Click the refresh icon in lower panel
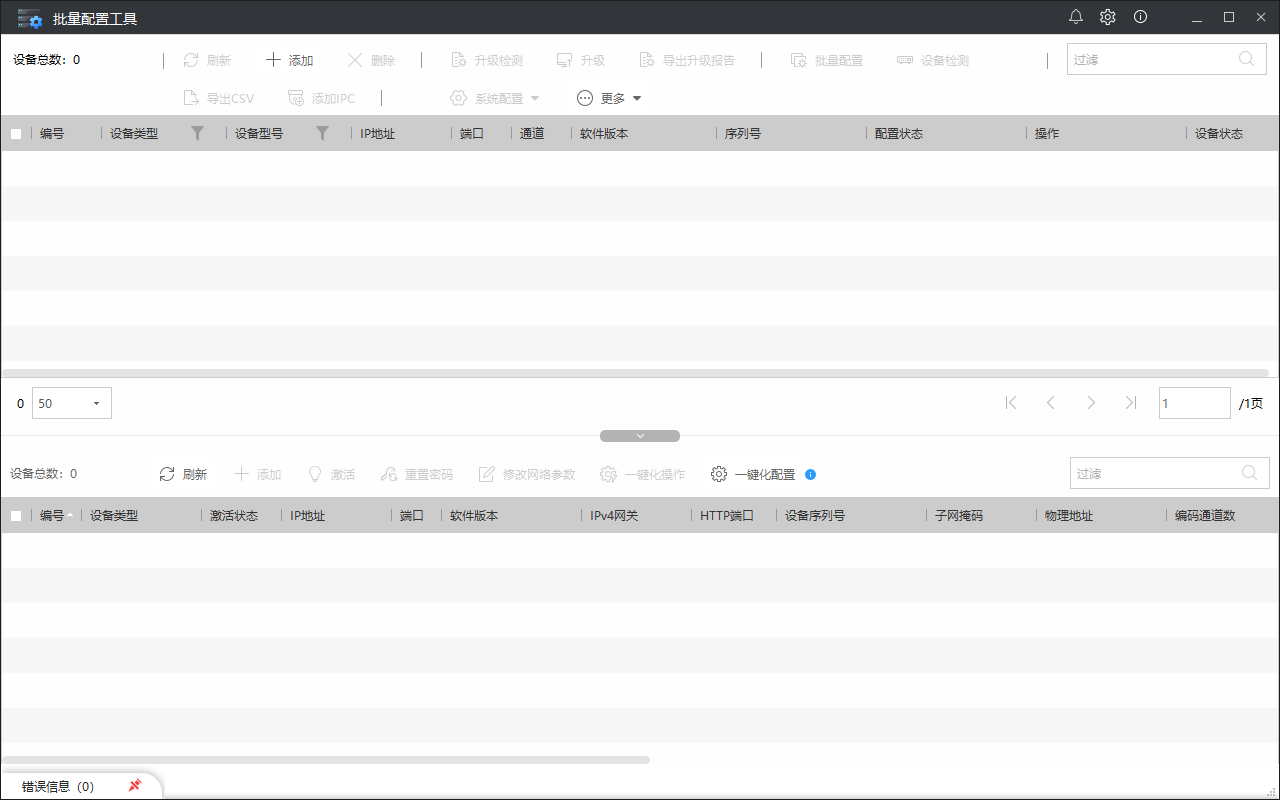Image resolution: width=1280 pixels, height=800 pixels. pos(167,474)
